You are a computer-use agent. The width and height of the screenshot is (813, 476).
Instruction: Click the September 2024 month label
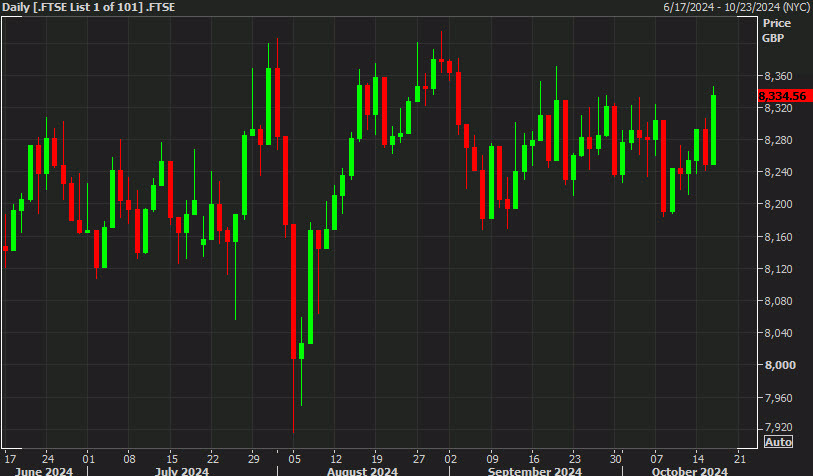pos(535,471)
